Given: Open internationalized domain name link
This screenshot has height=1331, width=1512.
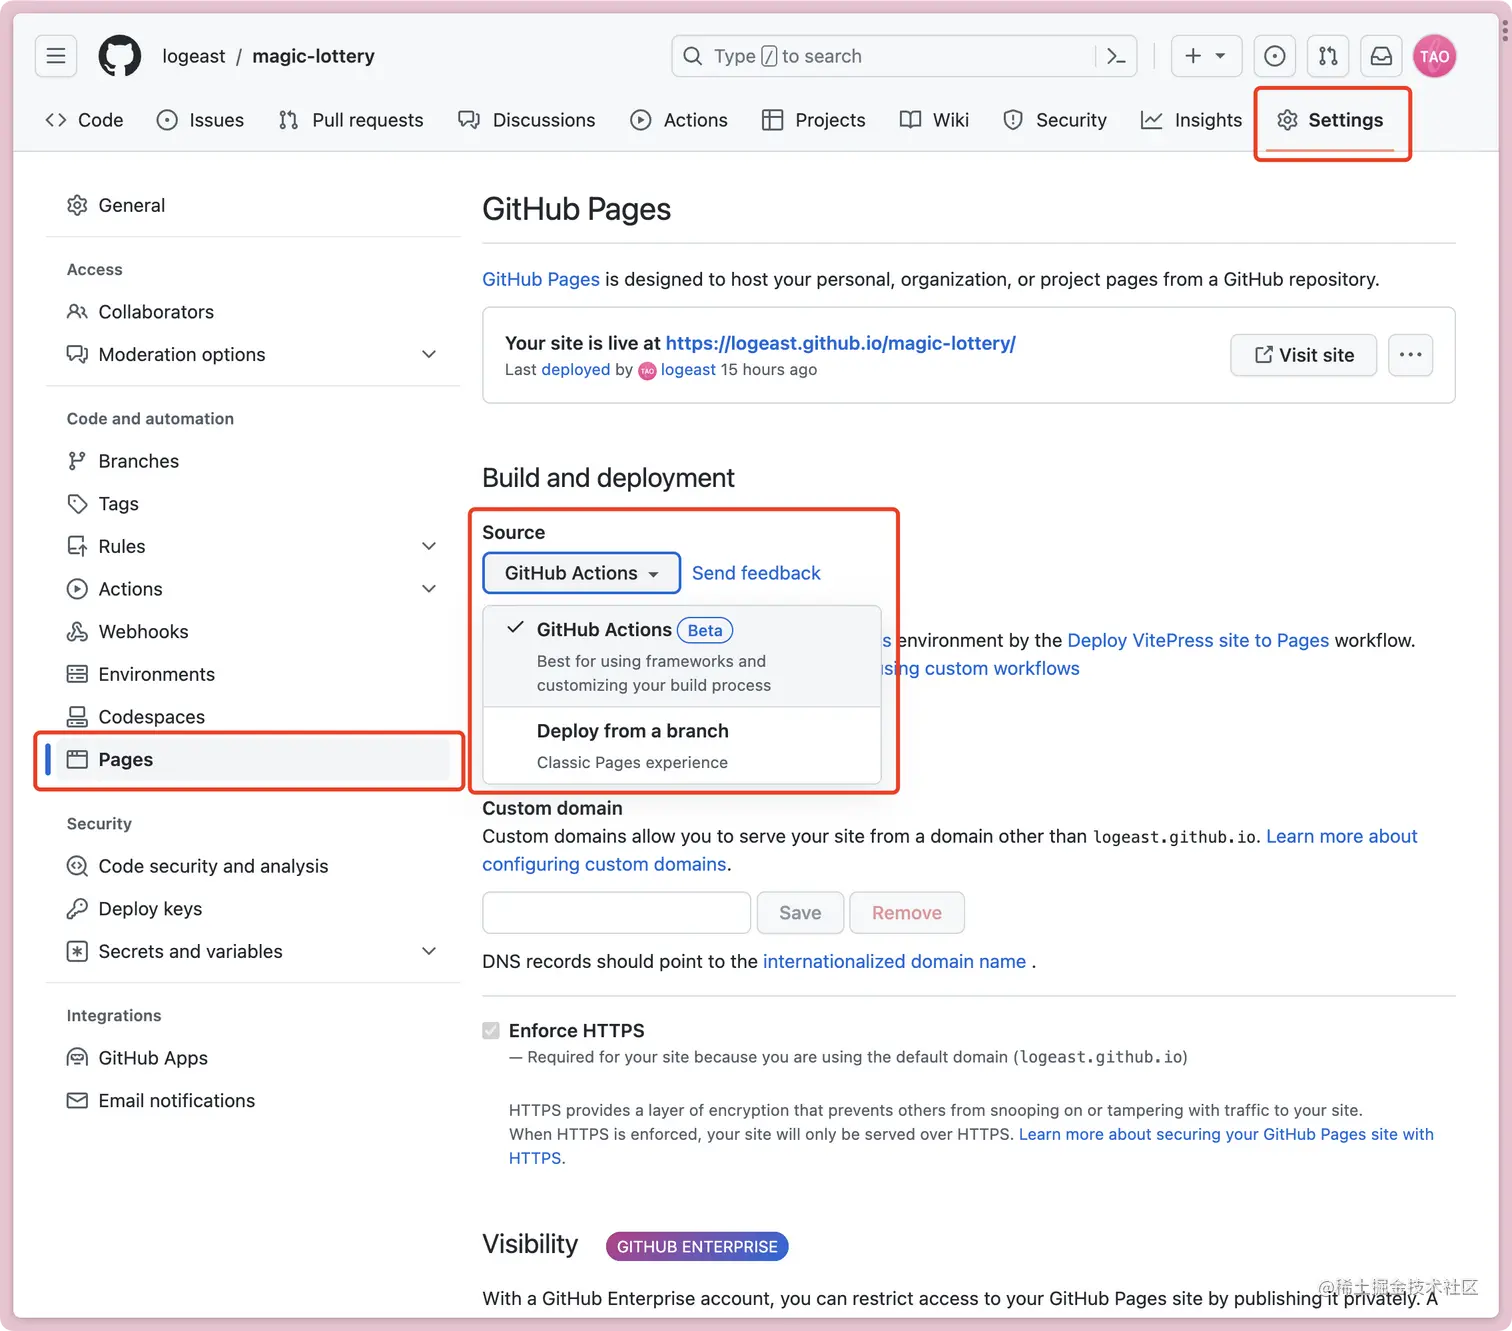Looking at the screenshot, I should (894, 961).
